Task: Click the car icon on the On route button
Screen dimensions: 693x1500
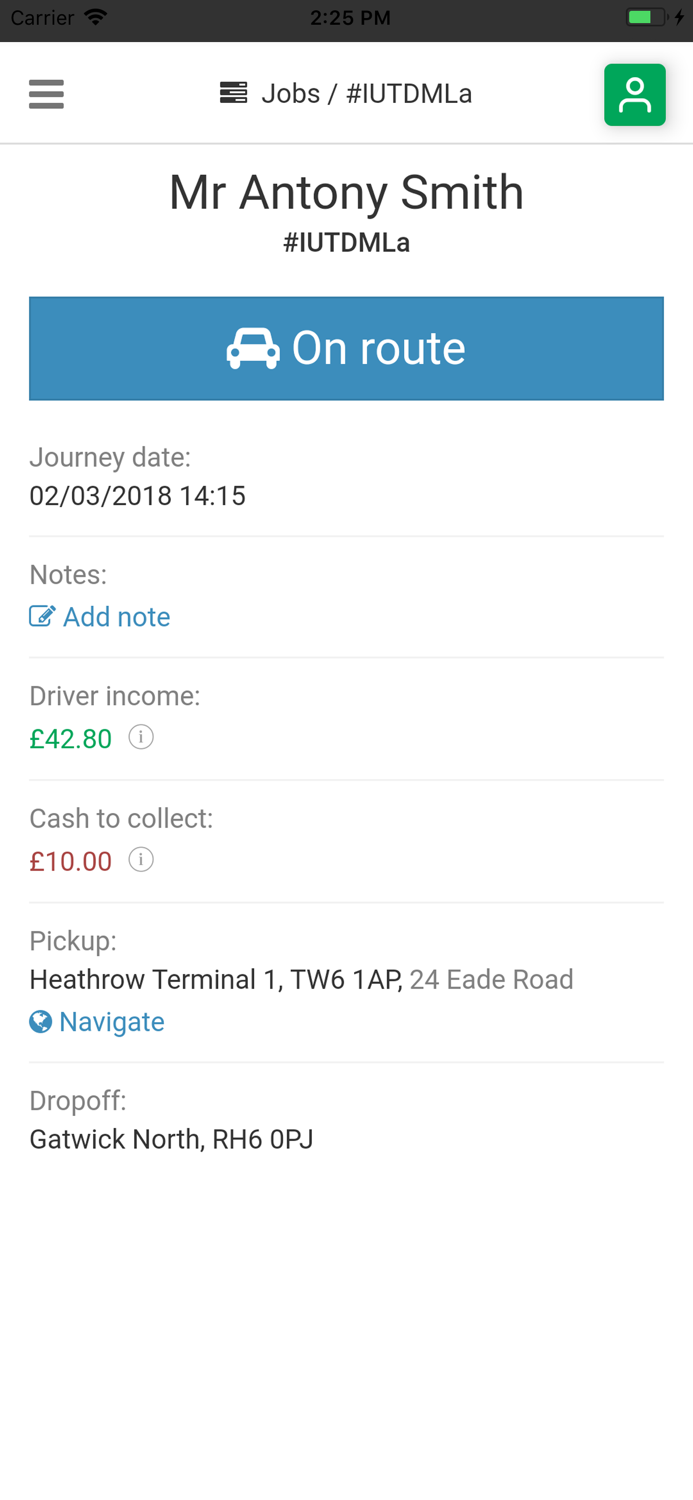Action: pyautogui.click(x=253, y=348)
